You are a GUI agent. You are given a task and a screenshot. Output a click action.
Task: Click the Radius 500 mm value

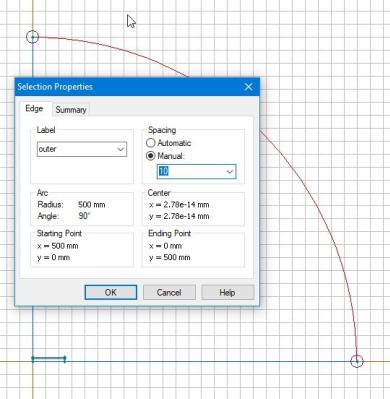coord(92,205)
